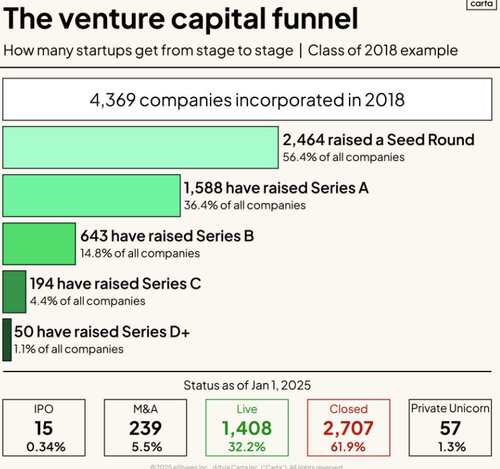
Task: Select the Series B green bar
Action: [39, 244]
